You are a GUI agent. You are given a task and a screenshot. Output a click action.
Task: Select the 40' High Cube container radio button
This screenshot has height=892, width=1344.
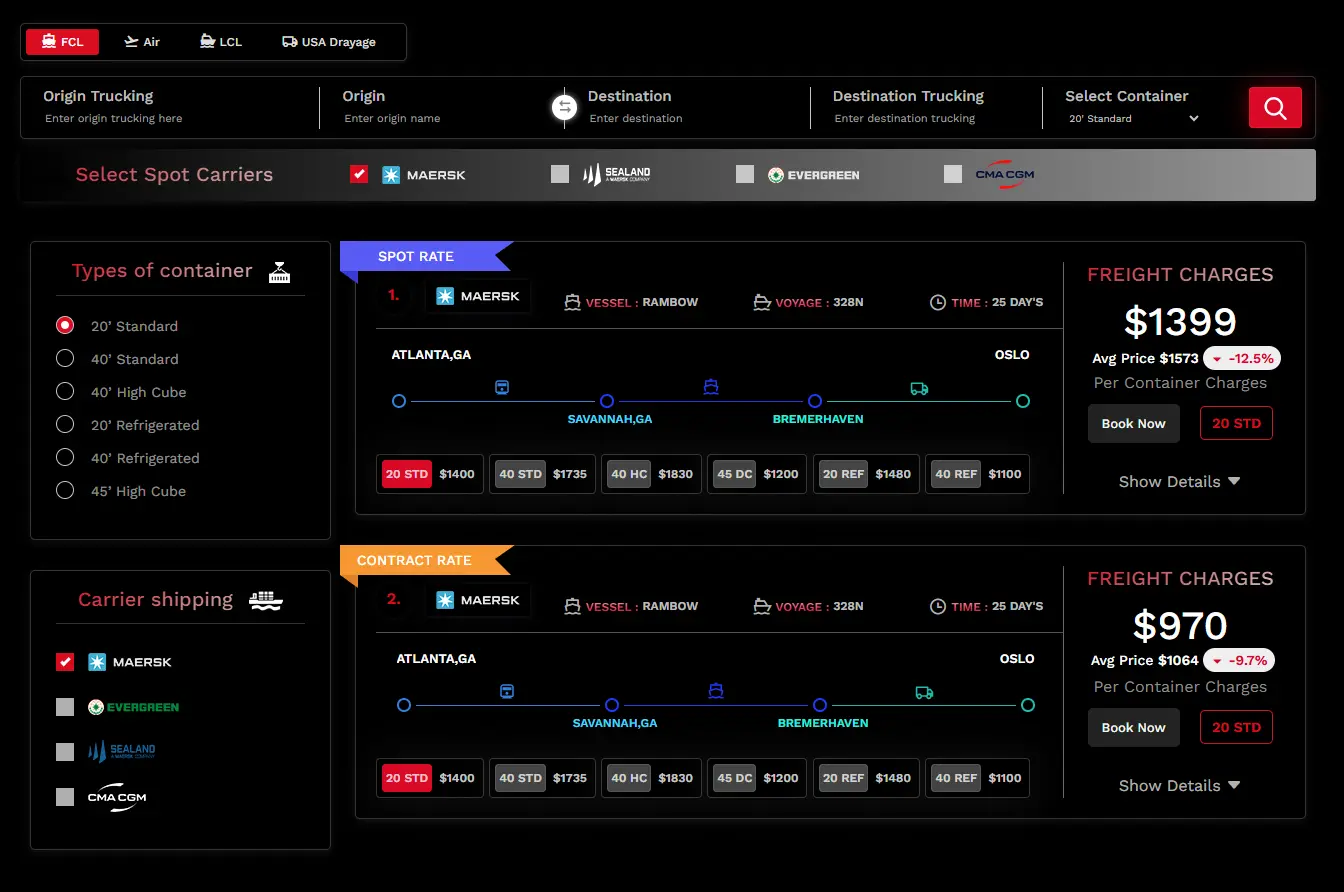pyautogui.click(x=65, y=392)
